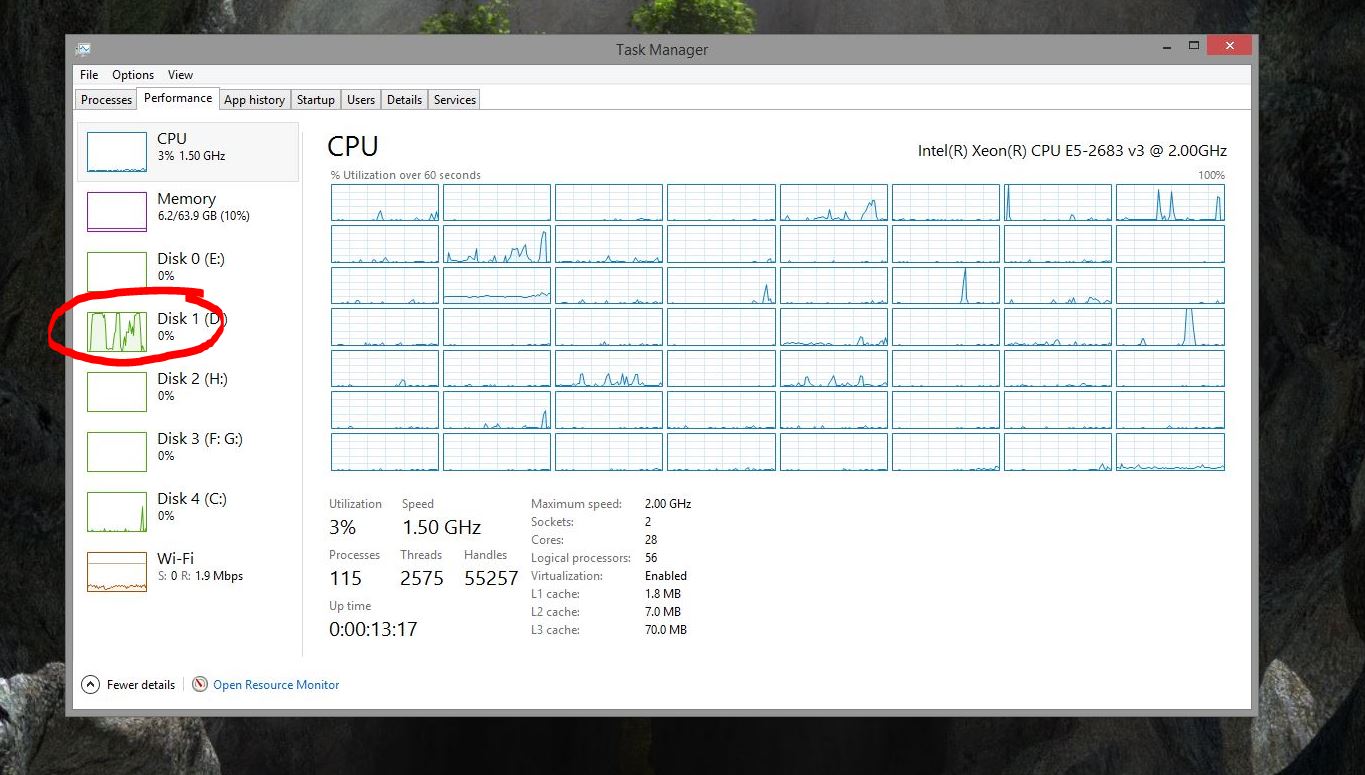
Task: Click the Logical processors value 56
Action: (x=651, y=558)
